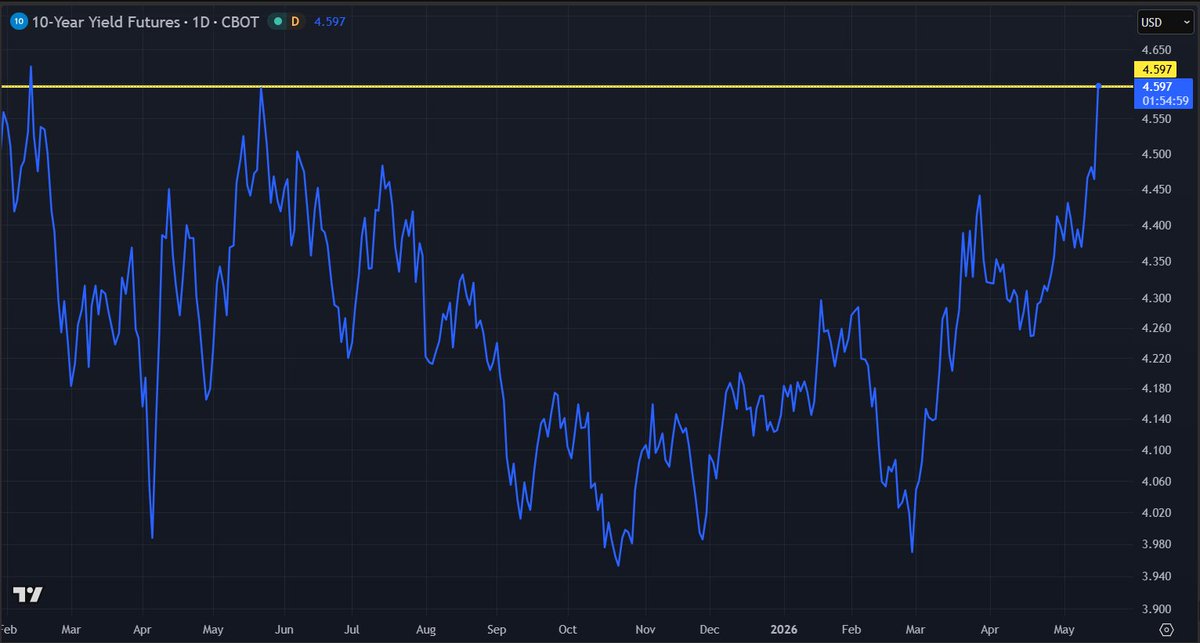Click the 4.100 price axis label
This screenshot has width=1200, height=643.
click(1156, 450)
